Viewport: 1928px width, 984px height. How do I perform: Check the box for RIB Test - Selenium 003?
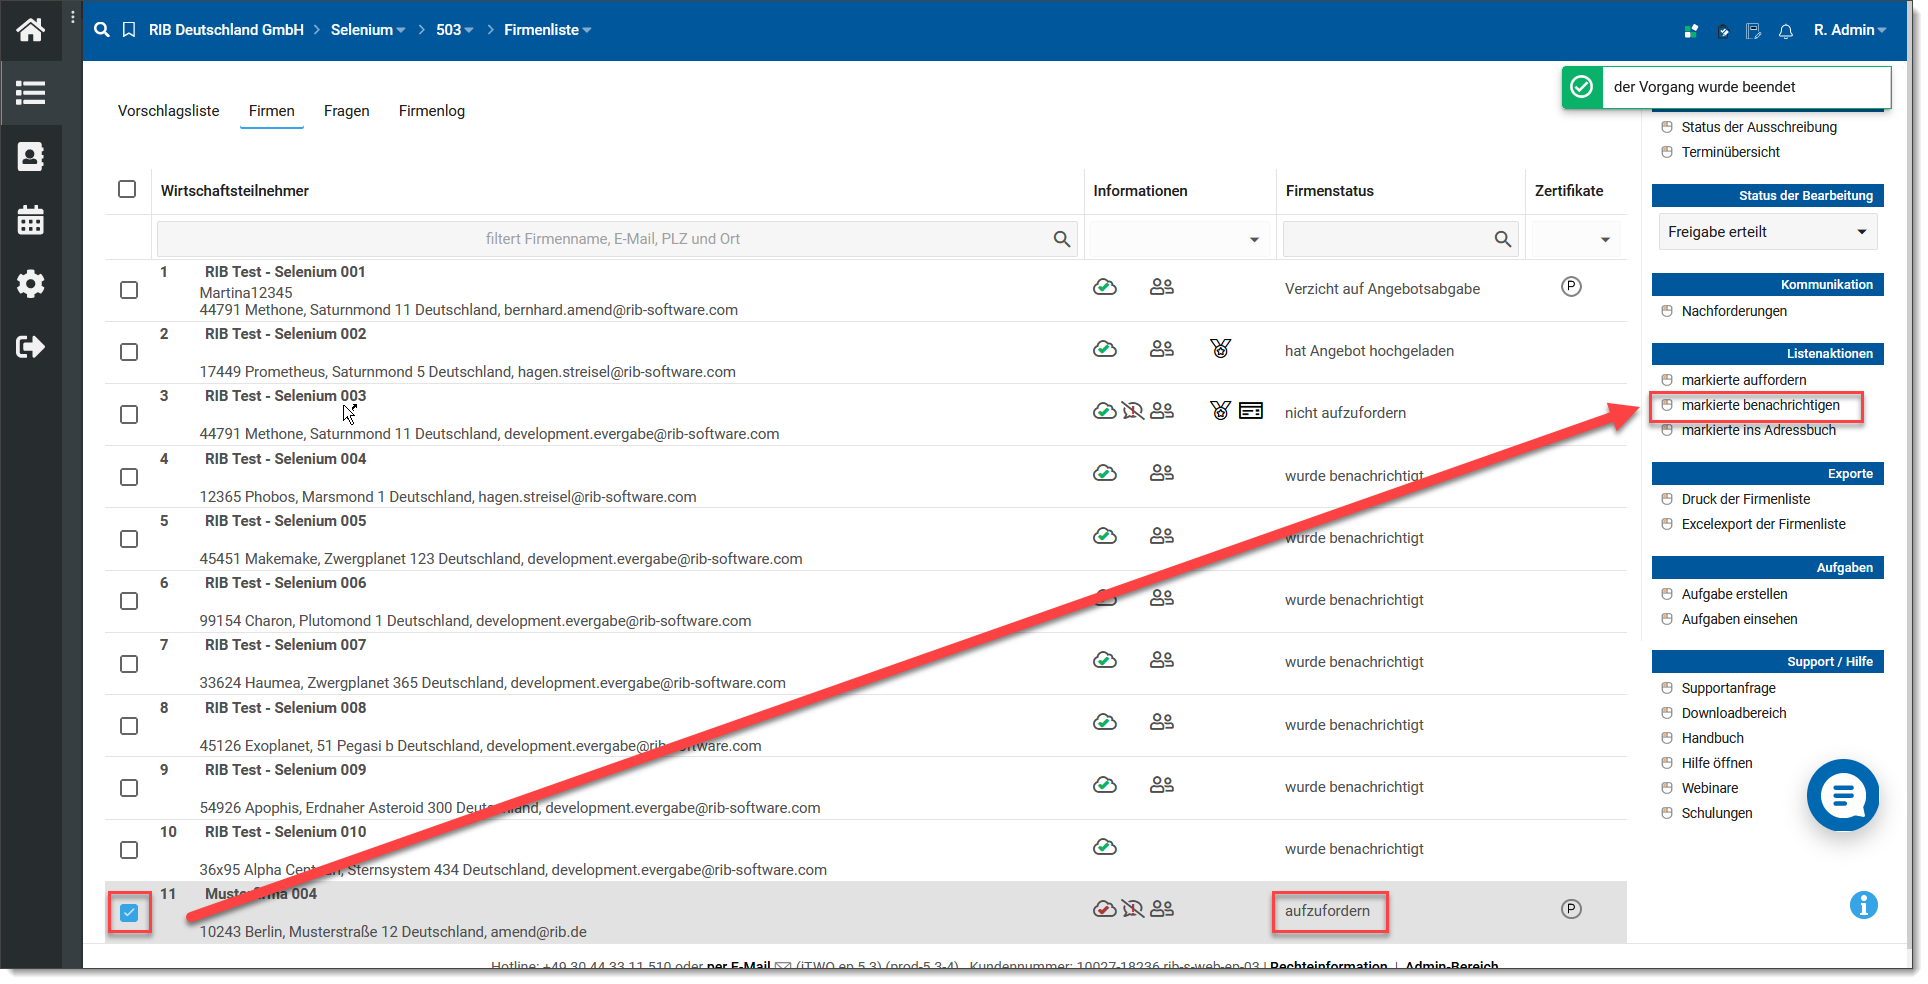pyautogui.click(x=129, y=414)
